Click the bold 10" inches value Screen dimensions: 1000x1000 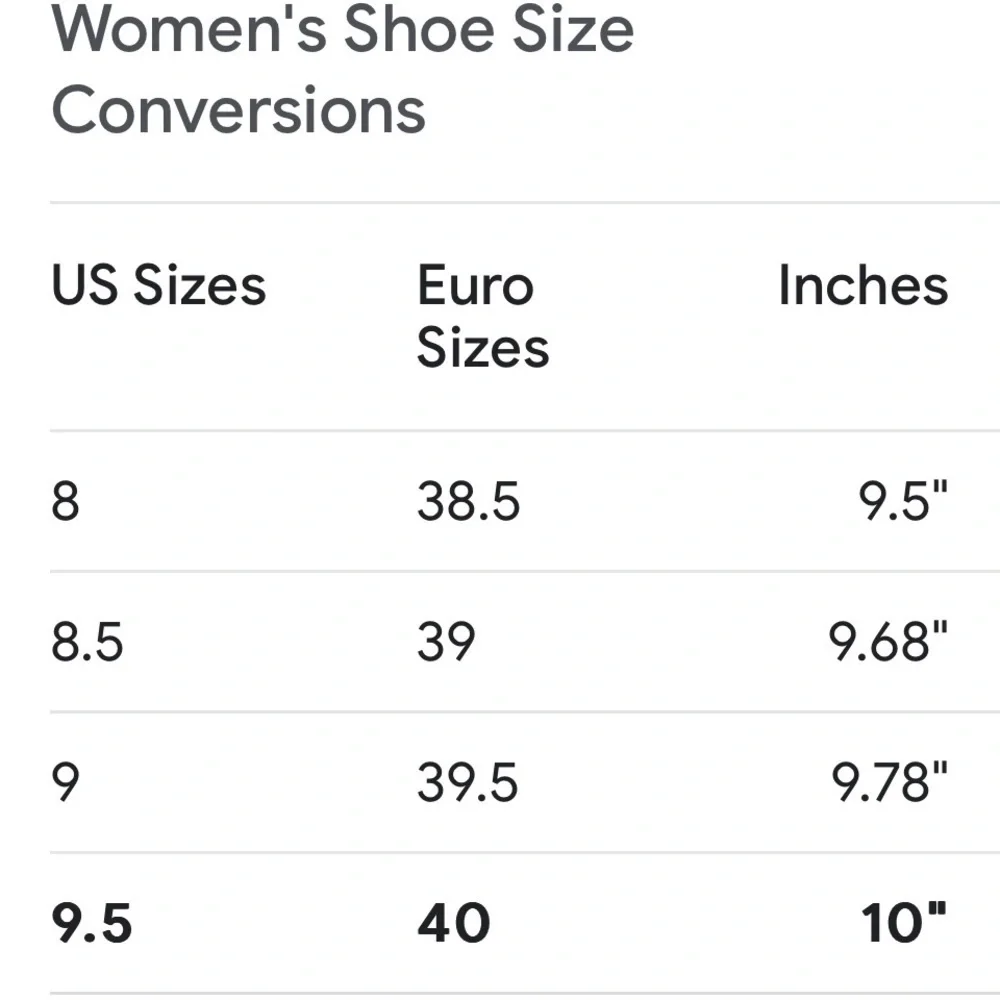coord(904,922)
